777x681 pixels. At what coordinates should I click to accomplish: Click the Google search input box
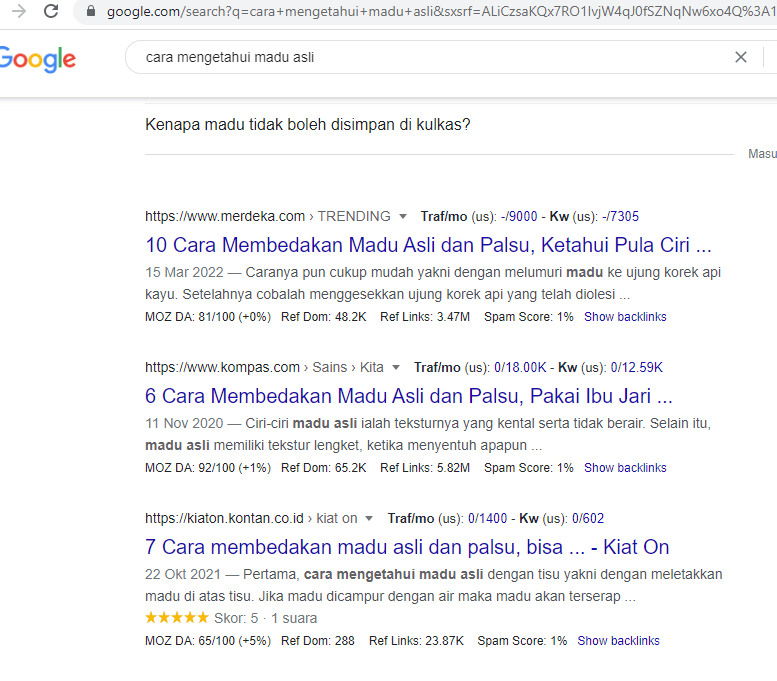[430, 57]
